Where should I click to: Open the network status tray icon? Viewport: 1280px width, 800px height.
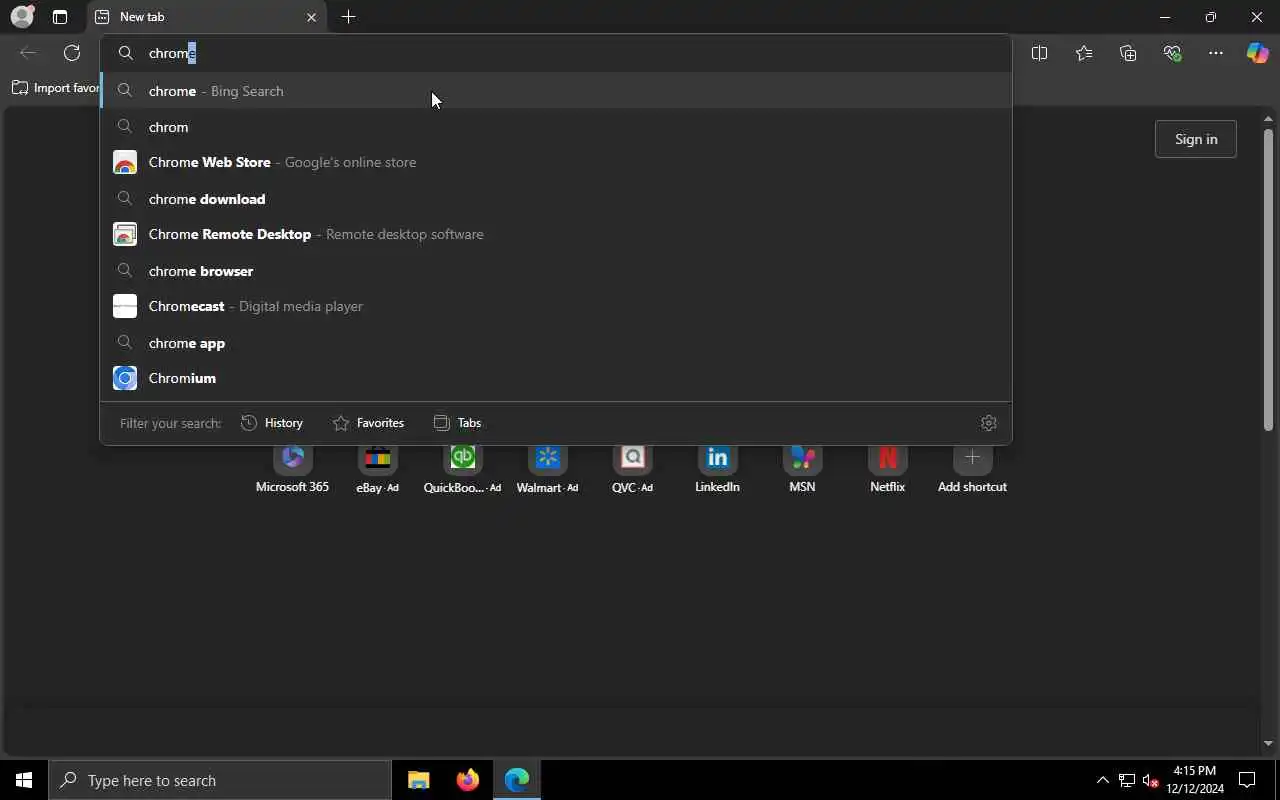click(1126, 780)
